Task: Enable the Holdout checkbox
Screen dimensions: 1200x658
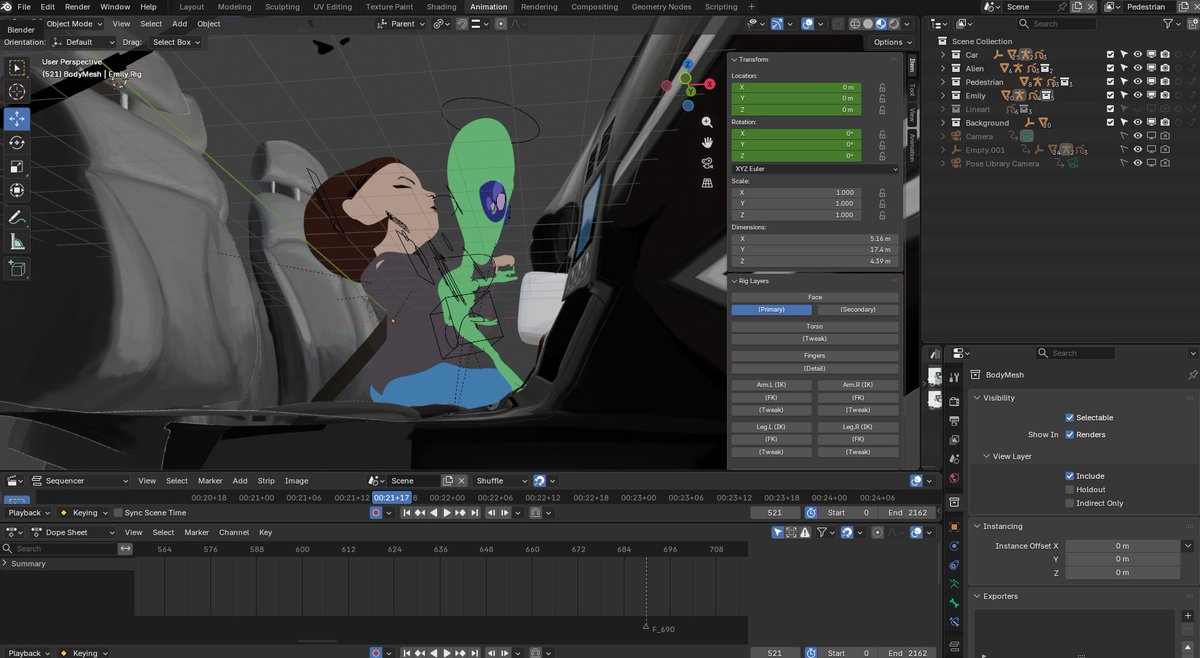Action: 1070,490
